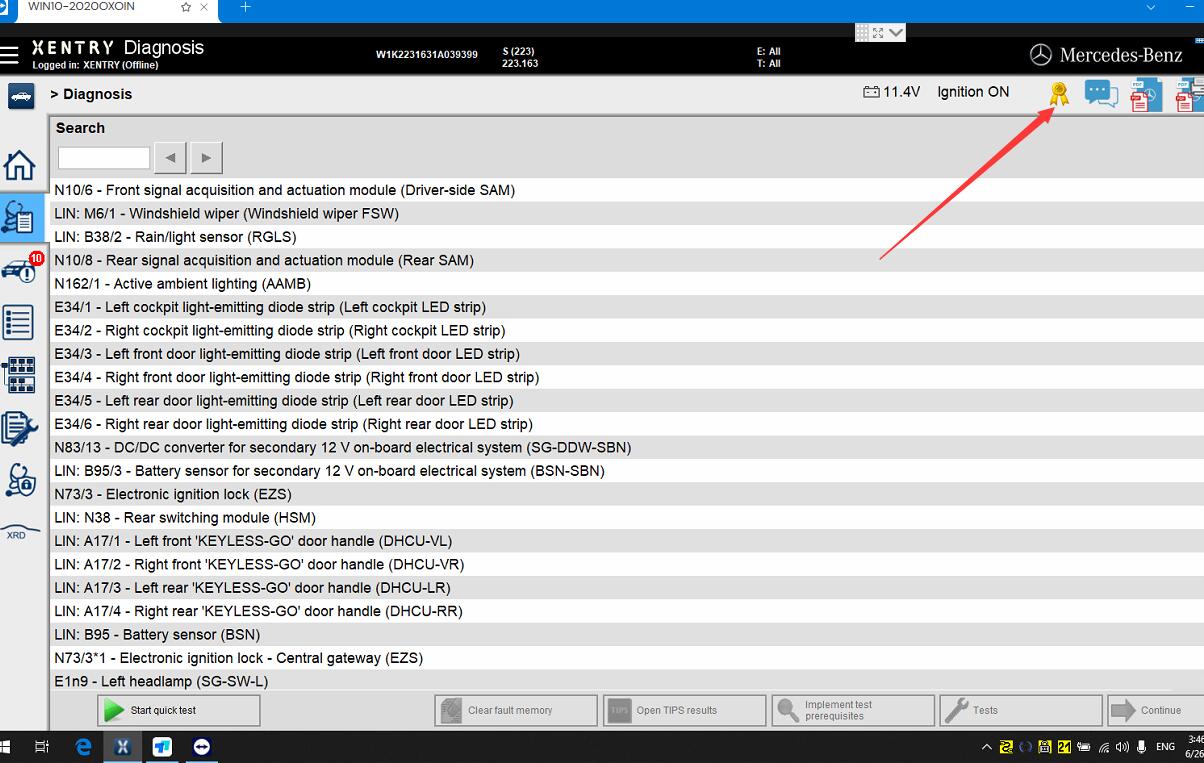Select E34/3 Left front door LED strip row
This screenshot has width=1204, height=763.
click(627, 354)
